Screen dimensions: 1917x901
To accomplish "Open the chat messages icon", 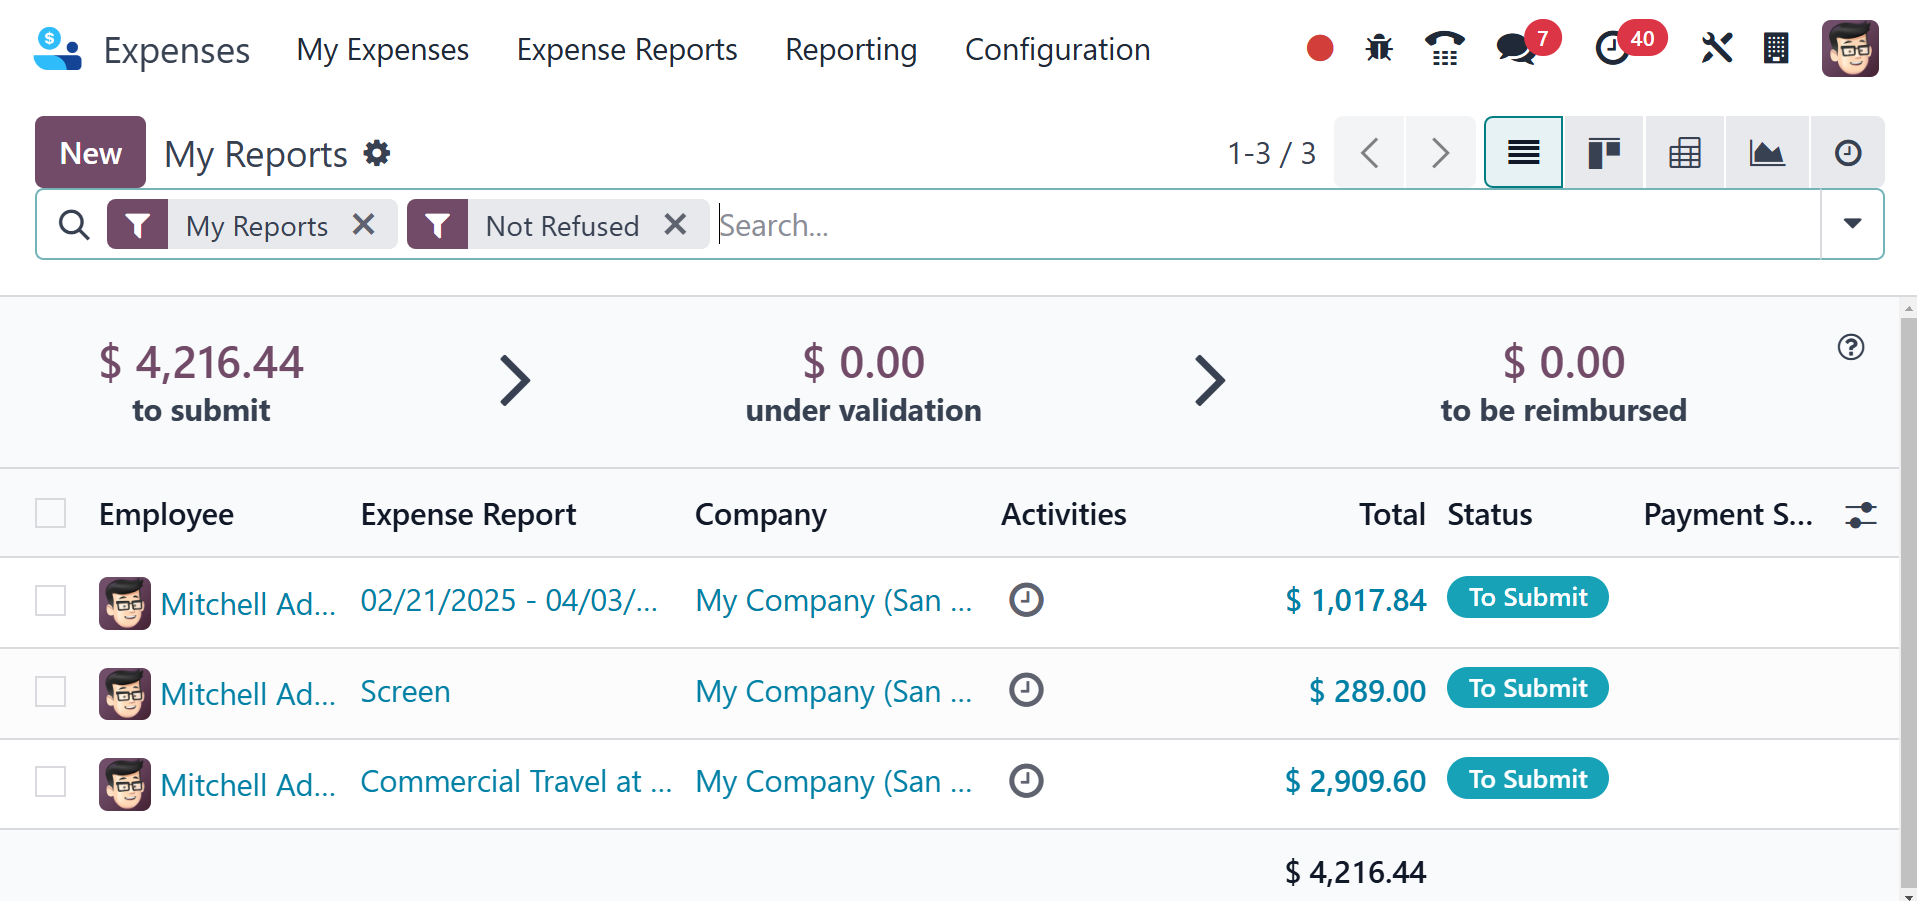I will [x=1516, y=48].
